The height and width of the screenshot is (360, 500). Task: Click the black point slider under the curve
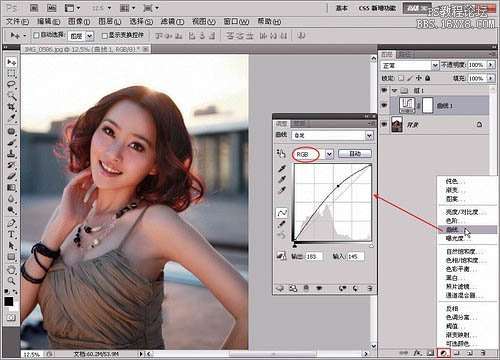tap(295, 246)
